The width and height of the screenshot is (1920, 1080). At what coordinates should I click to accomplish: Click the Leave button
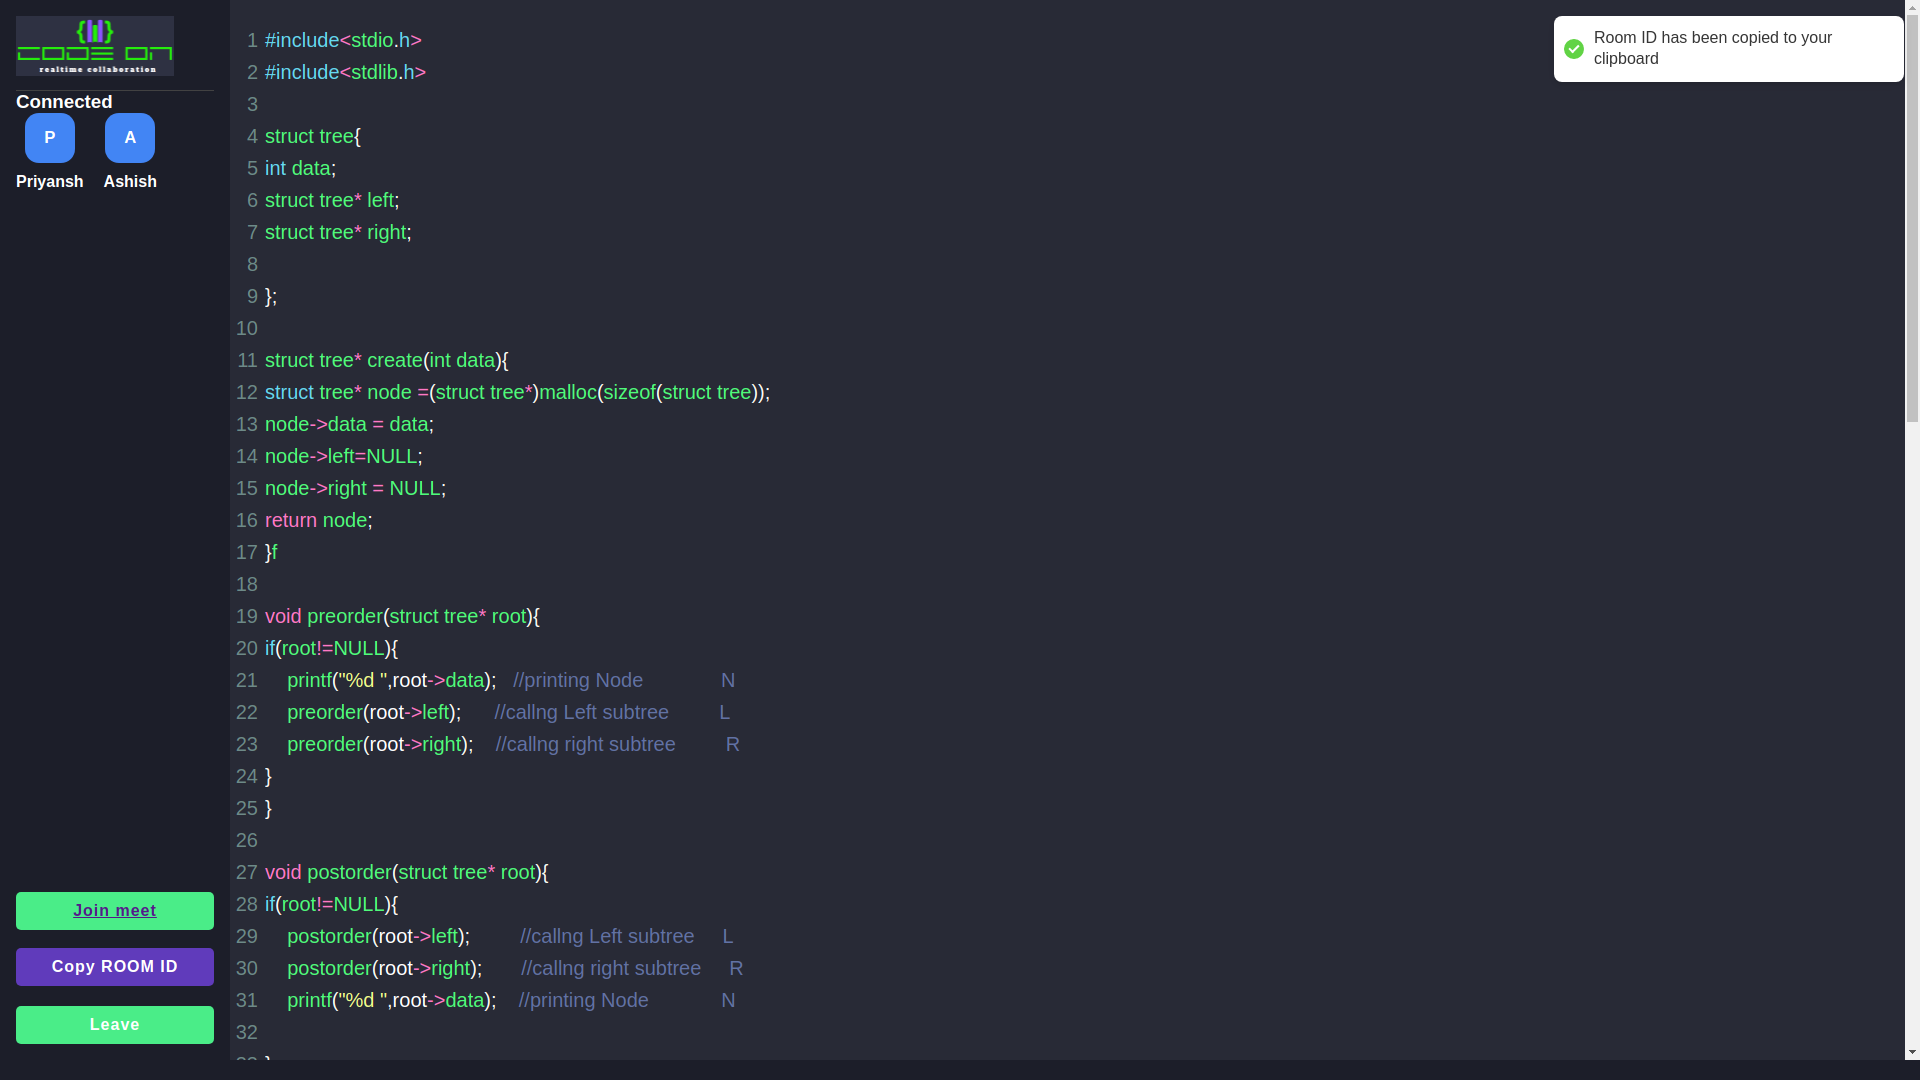pos(114,1024)
